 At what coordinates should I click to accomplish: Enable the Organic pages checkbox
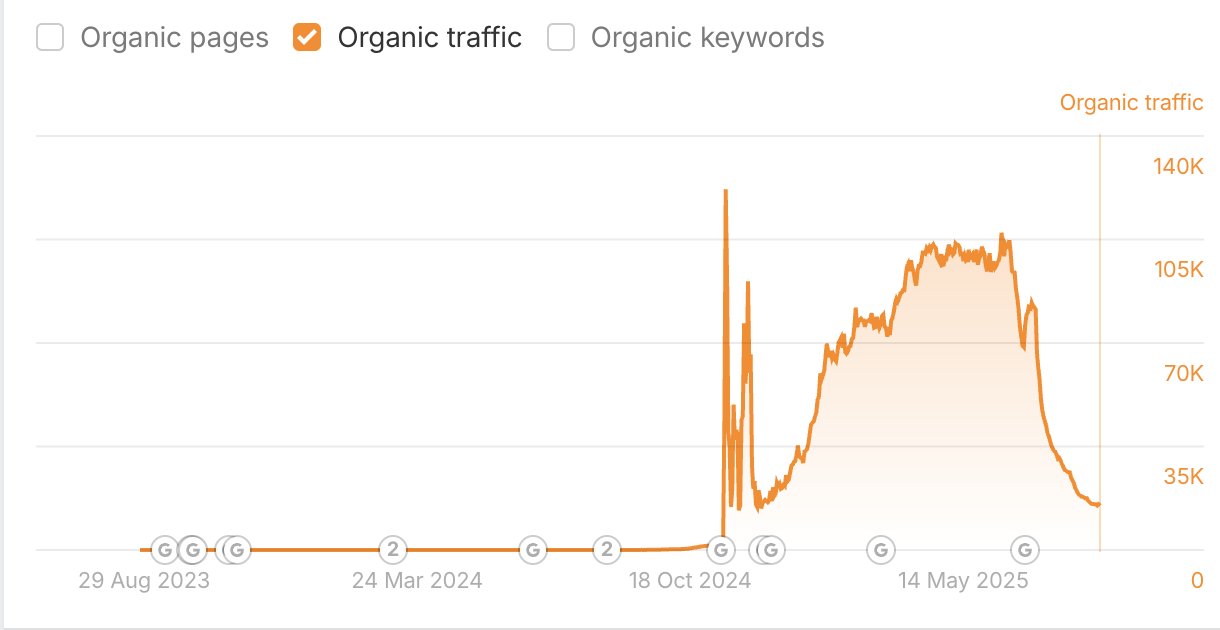(50, 38)
